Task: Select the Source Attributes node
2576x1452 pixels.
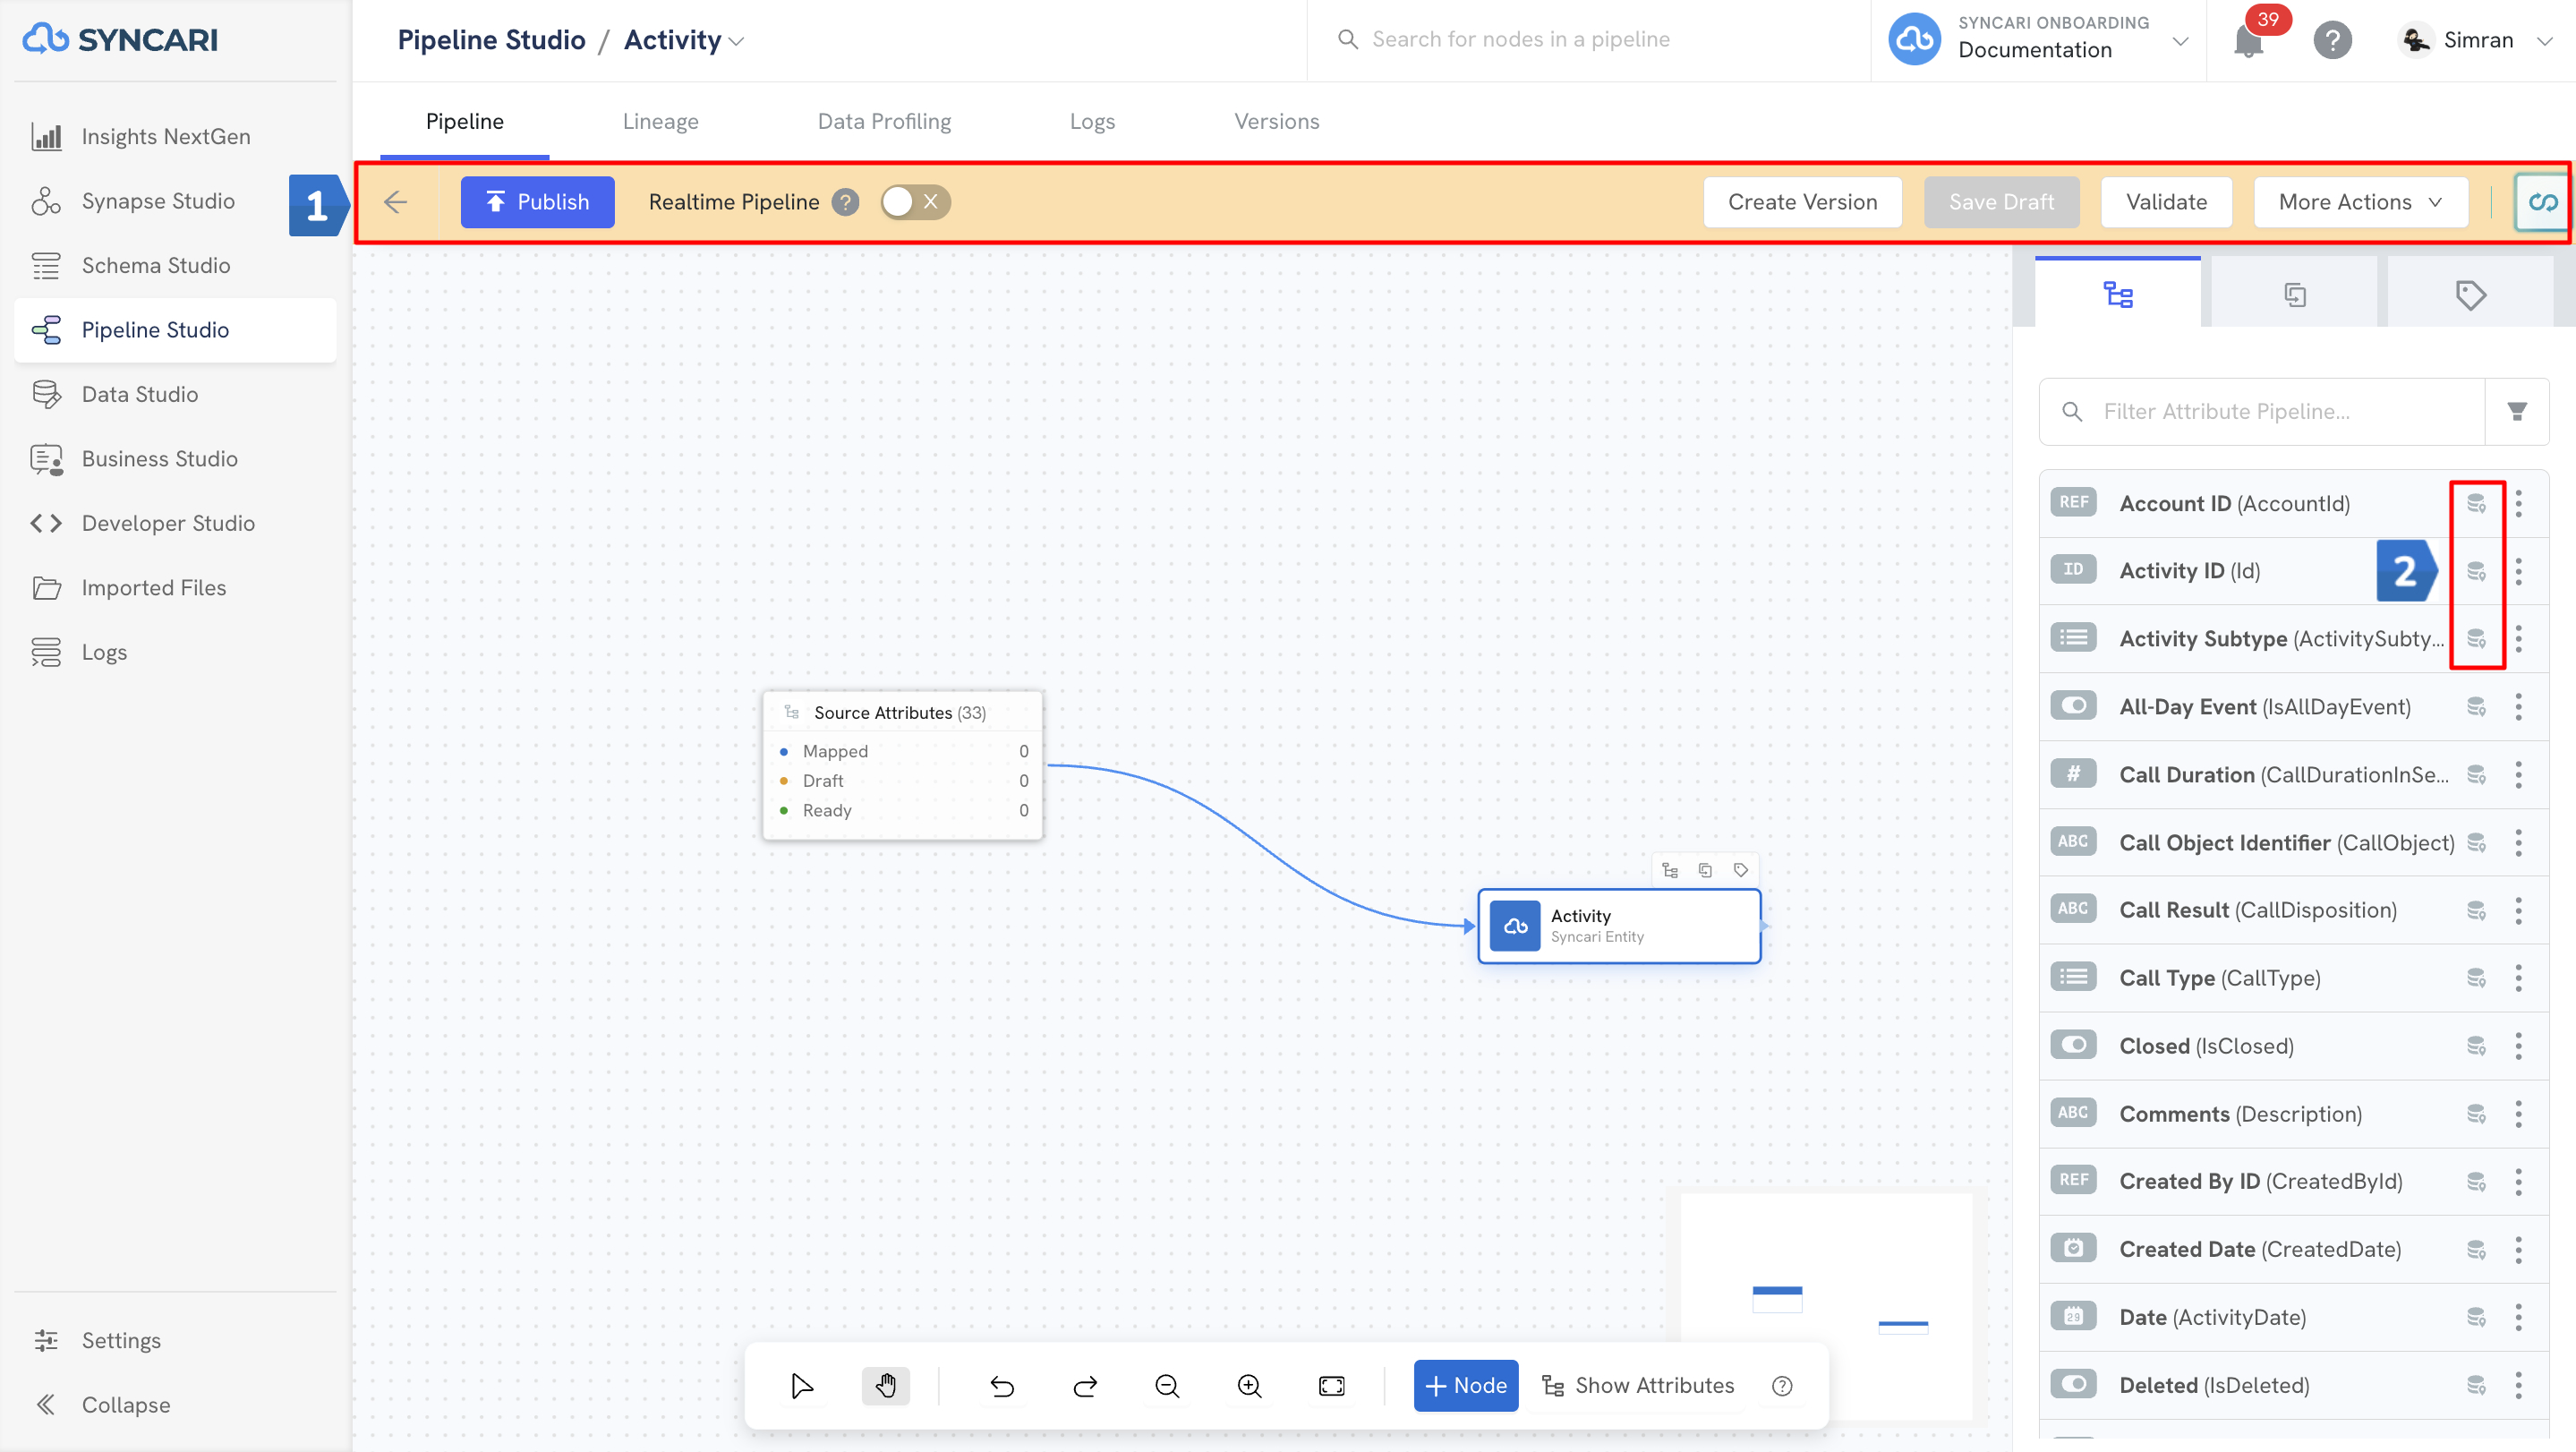Action: pos(902,765)
